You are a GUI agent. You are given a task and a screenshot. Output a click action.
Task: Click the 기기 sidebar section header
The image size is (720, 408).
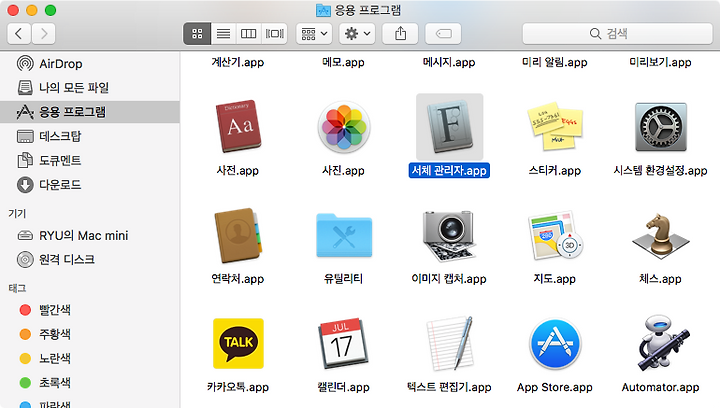coord(17,213)
